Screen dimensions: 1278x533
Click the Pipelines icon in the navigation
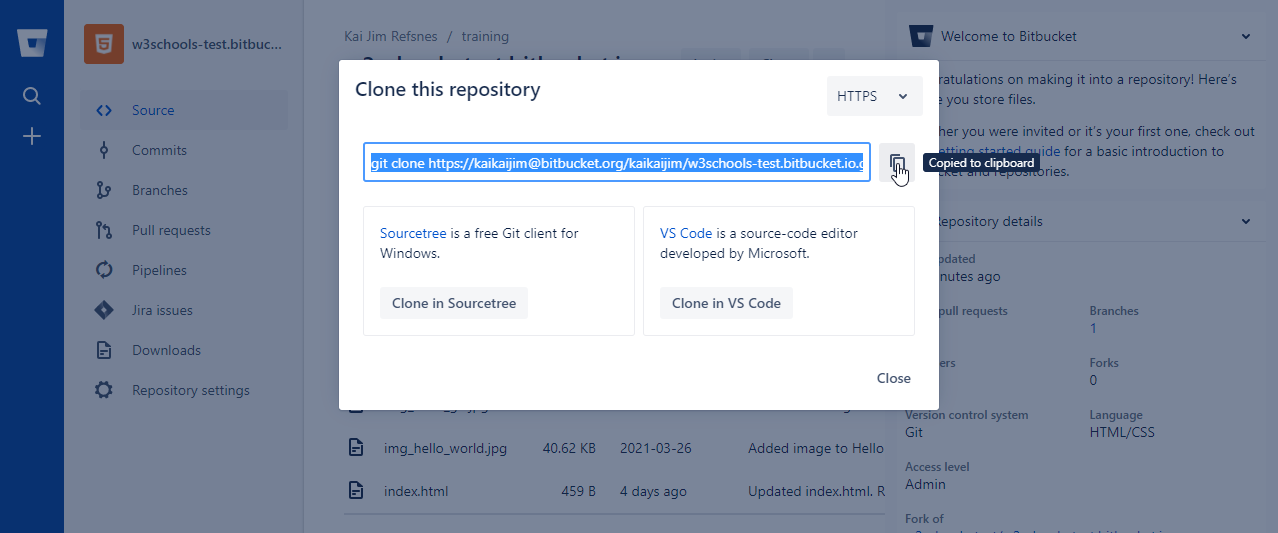pyautogui.click(x=104, y=270)
